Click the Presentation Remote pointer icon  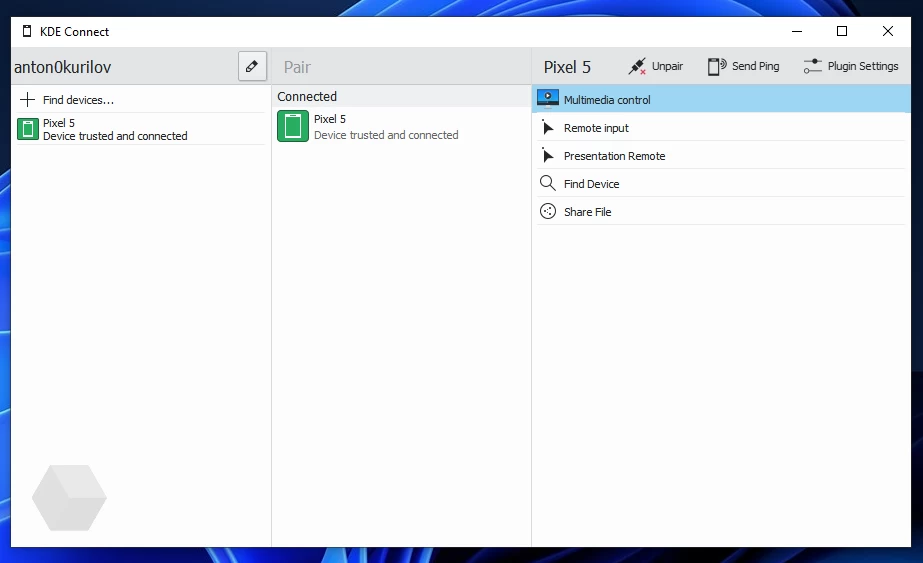click(x=548, y=156)
